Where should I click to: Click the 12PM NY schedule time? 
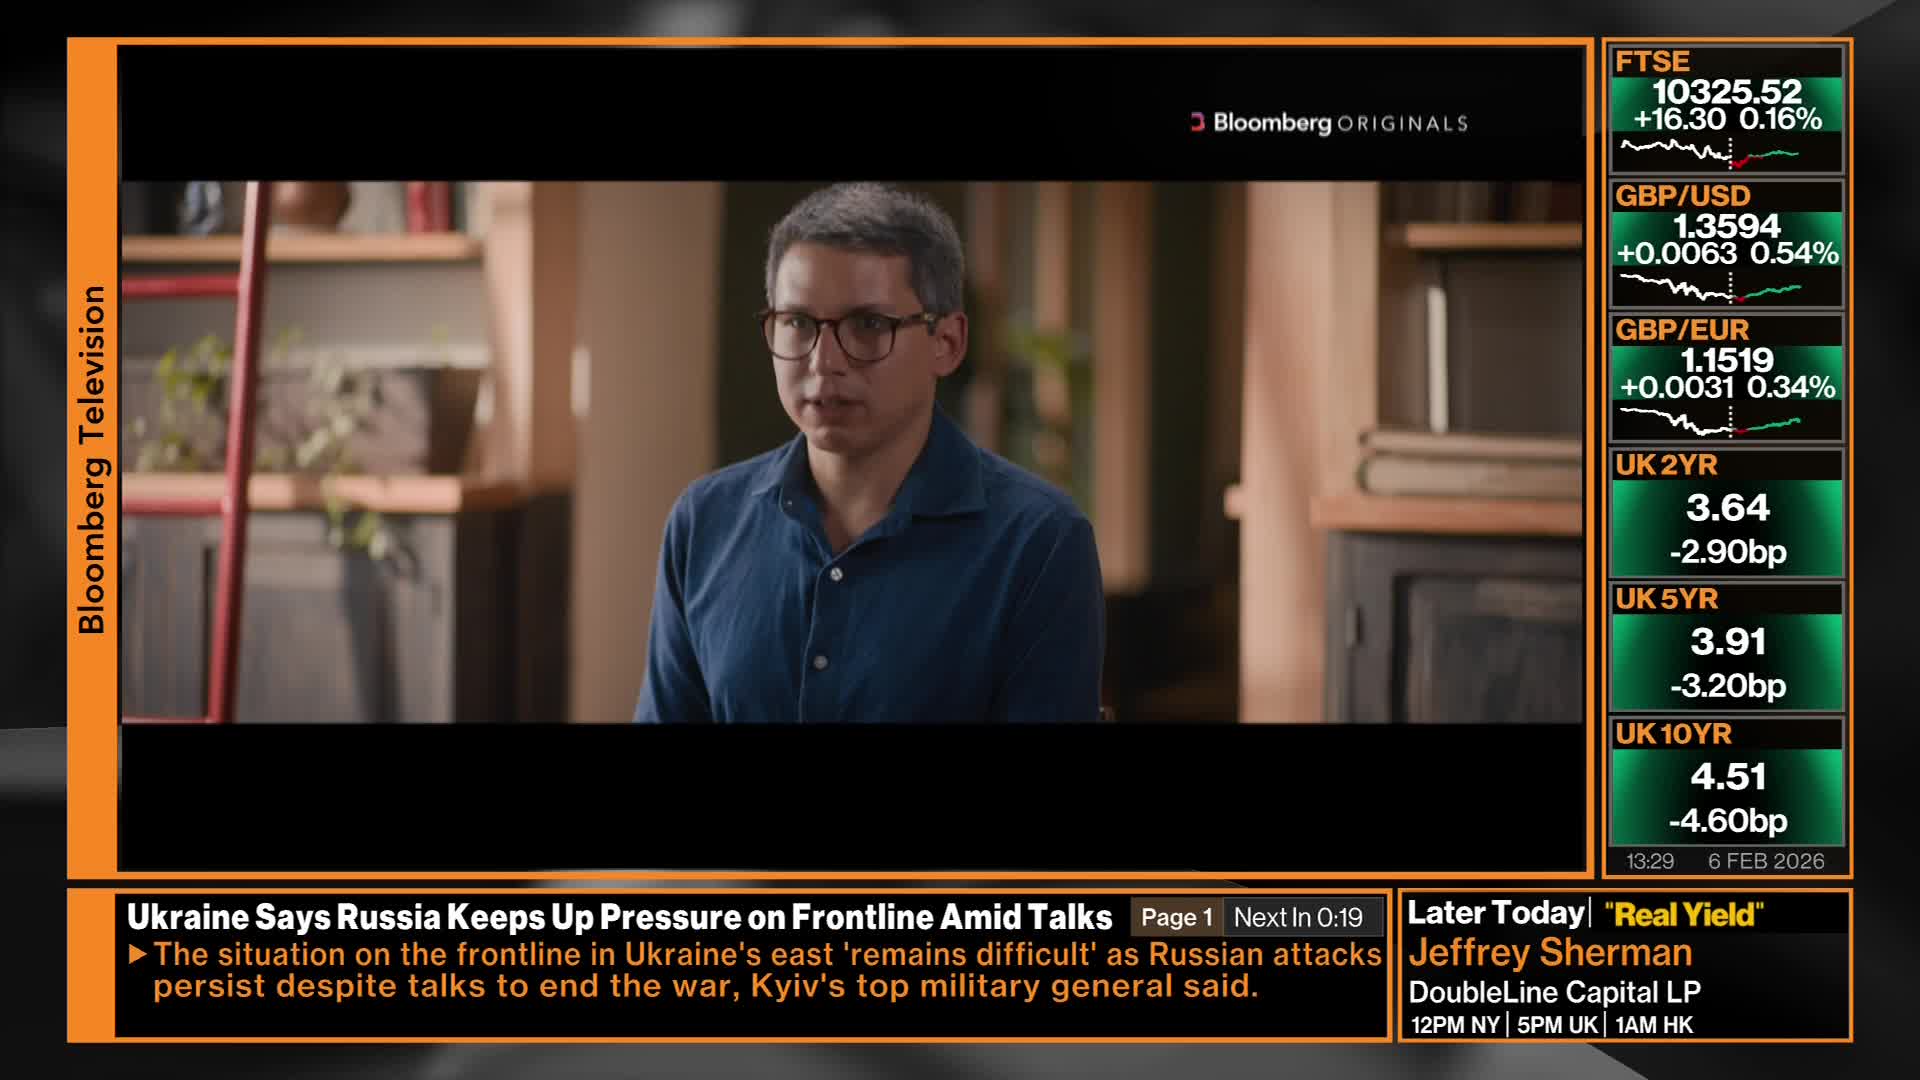(x=1454, y=1025)
